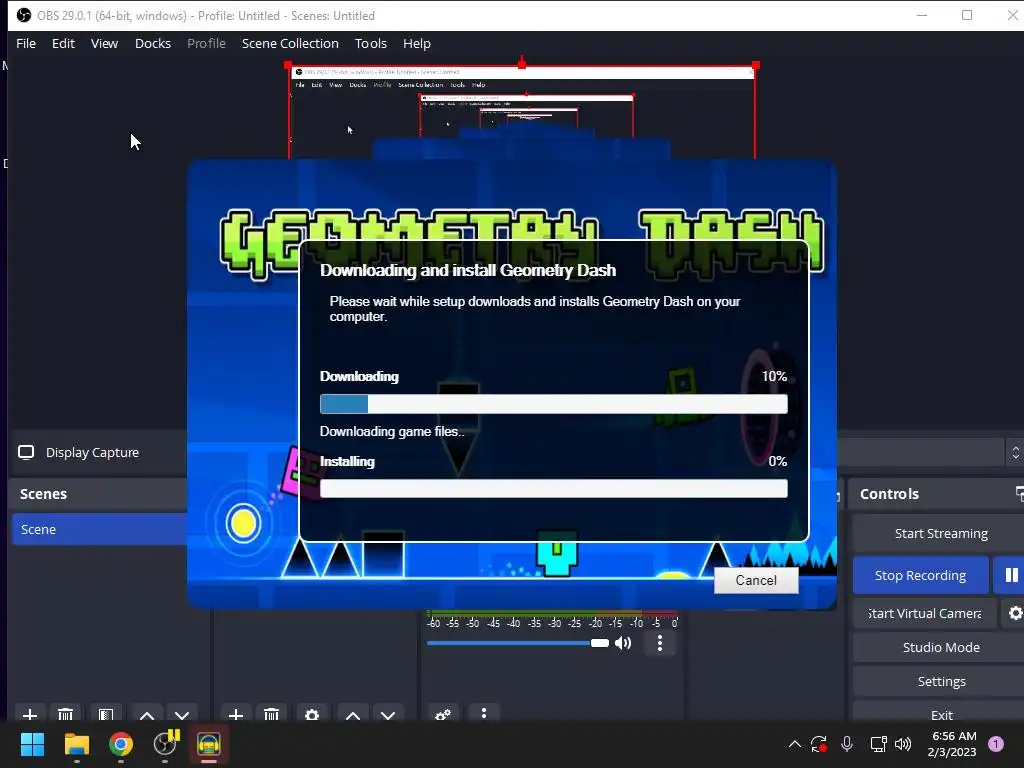Click the sync tray icon with red dot
1024x768 pixels.
(x=819, y=744)
